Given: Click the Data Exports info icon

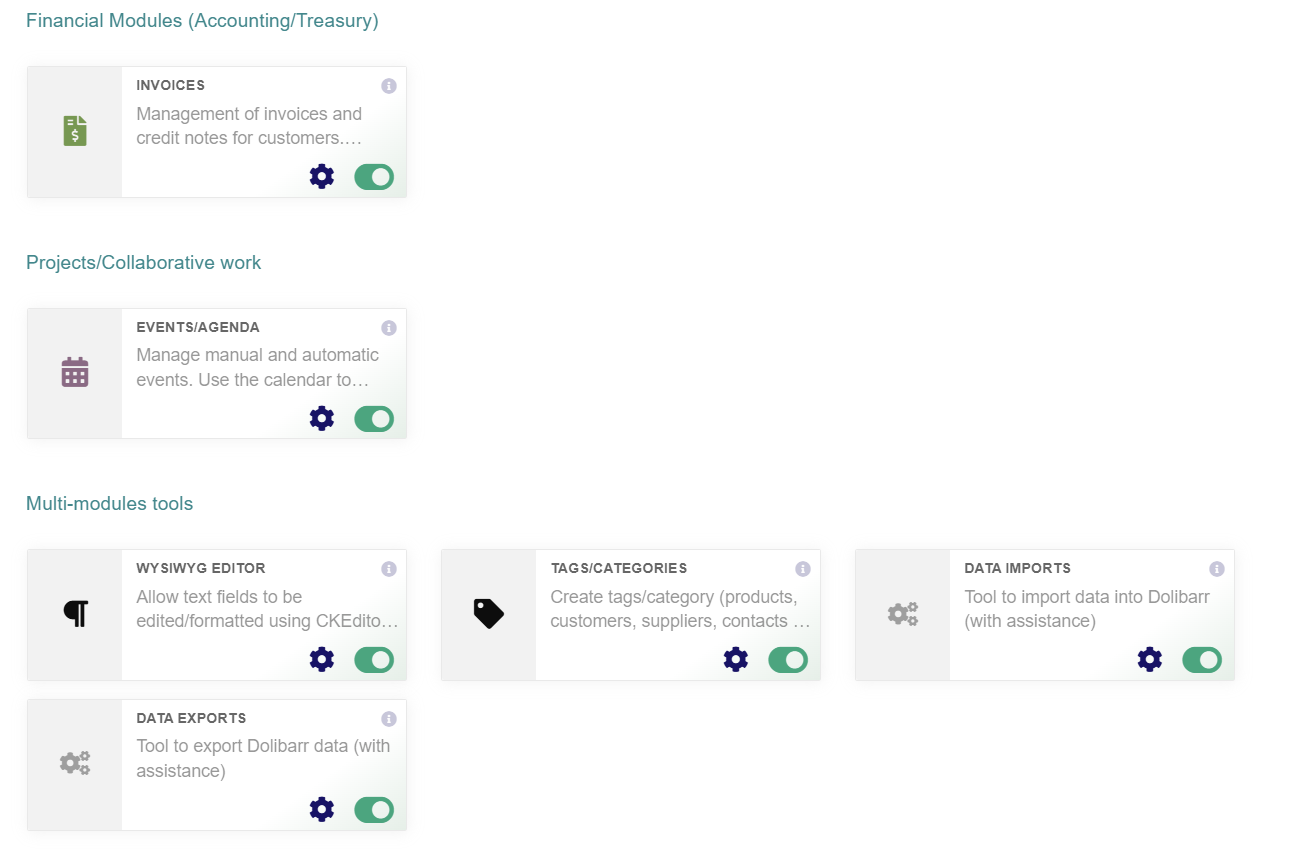Looking at the screenshot, I should 389,719.
